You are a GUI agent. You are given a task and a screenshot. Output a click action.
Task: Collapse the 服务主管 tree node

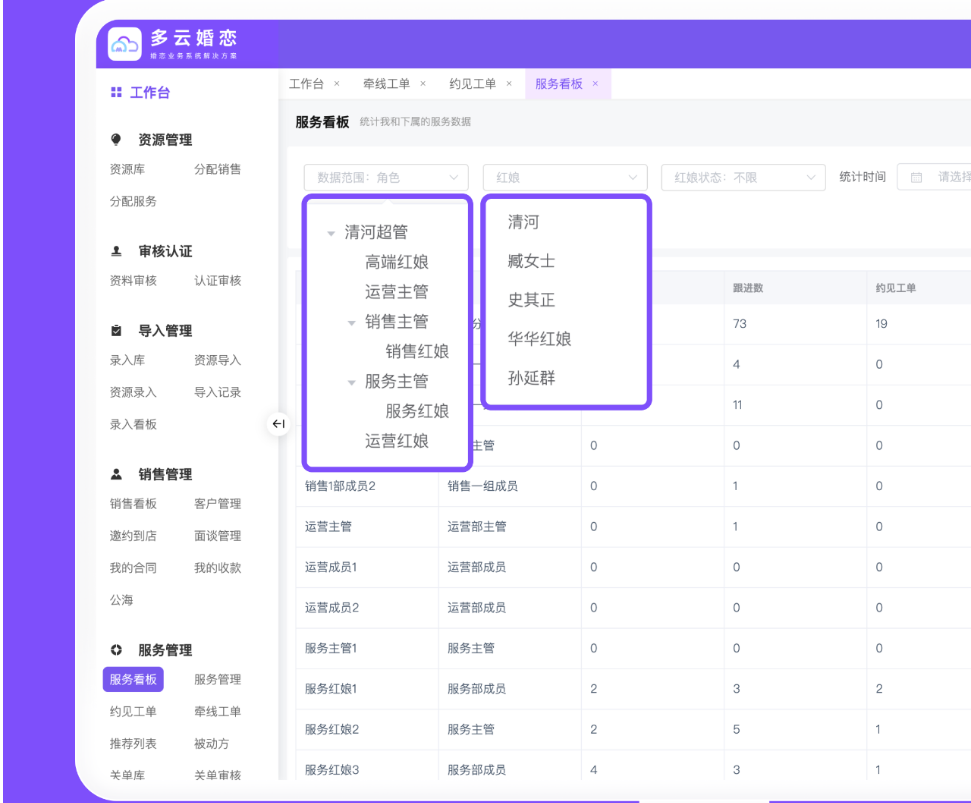point(351,382)
